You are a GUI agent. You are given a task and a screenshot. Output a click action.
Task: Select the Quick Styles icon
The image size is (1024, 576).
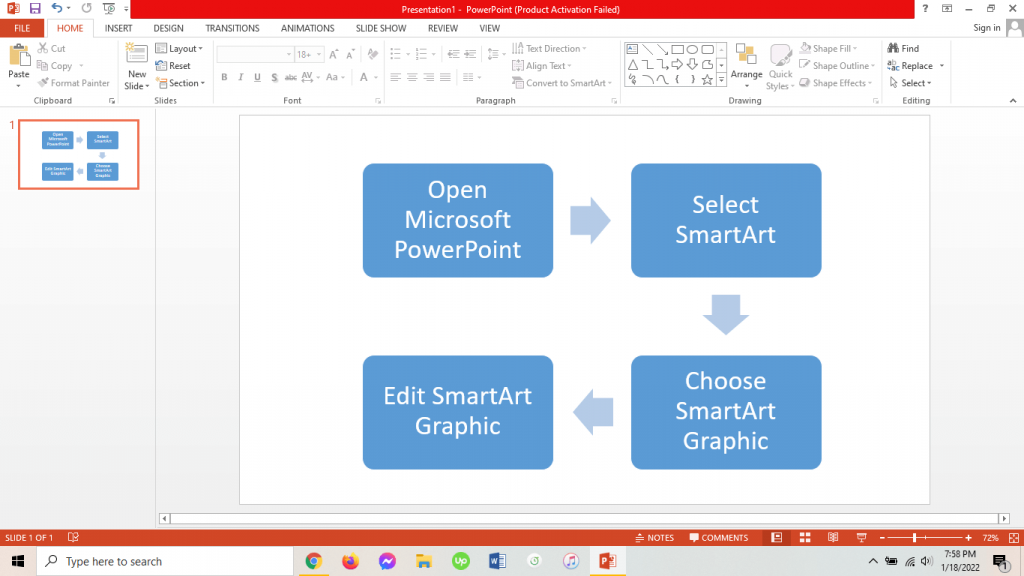pos(780,65)
